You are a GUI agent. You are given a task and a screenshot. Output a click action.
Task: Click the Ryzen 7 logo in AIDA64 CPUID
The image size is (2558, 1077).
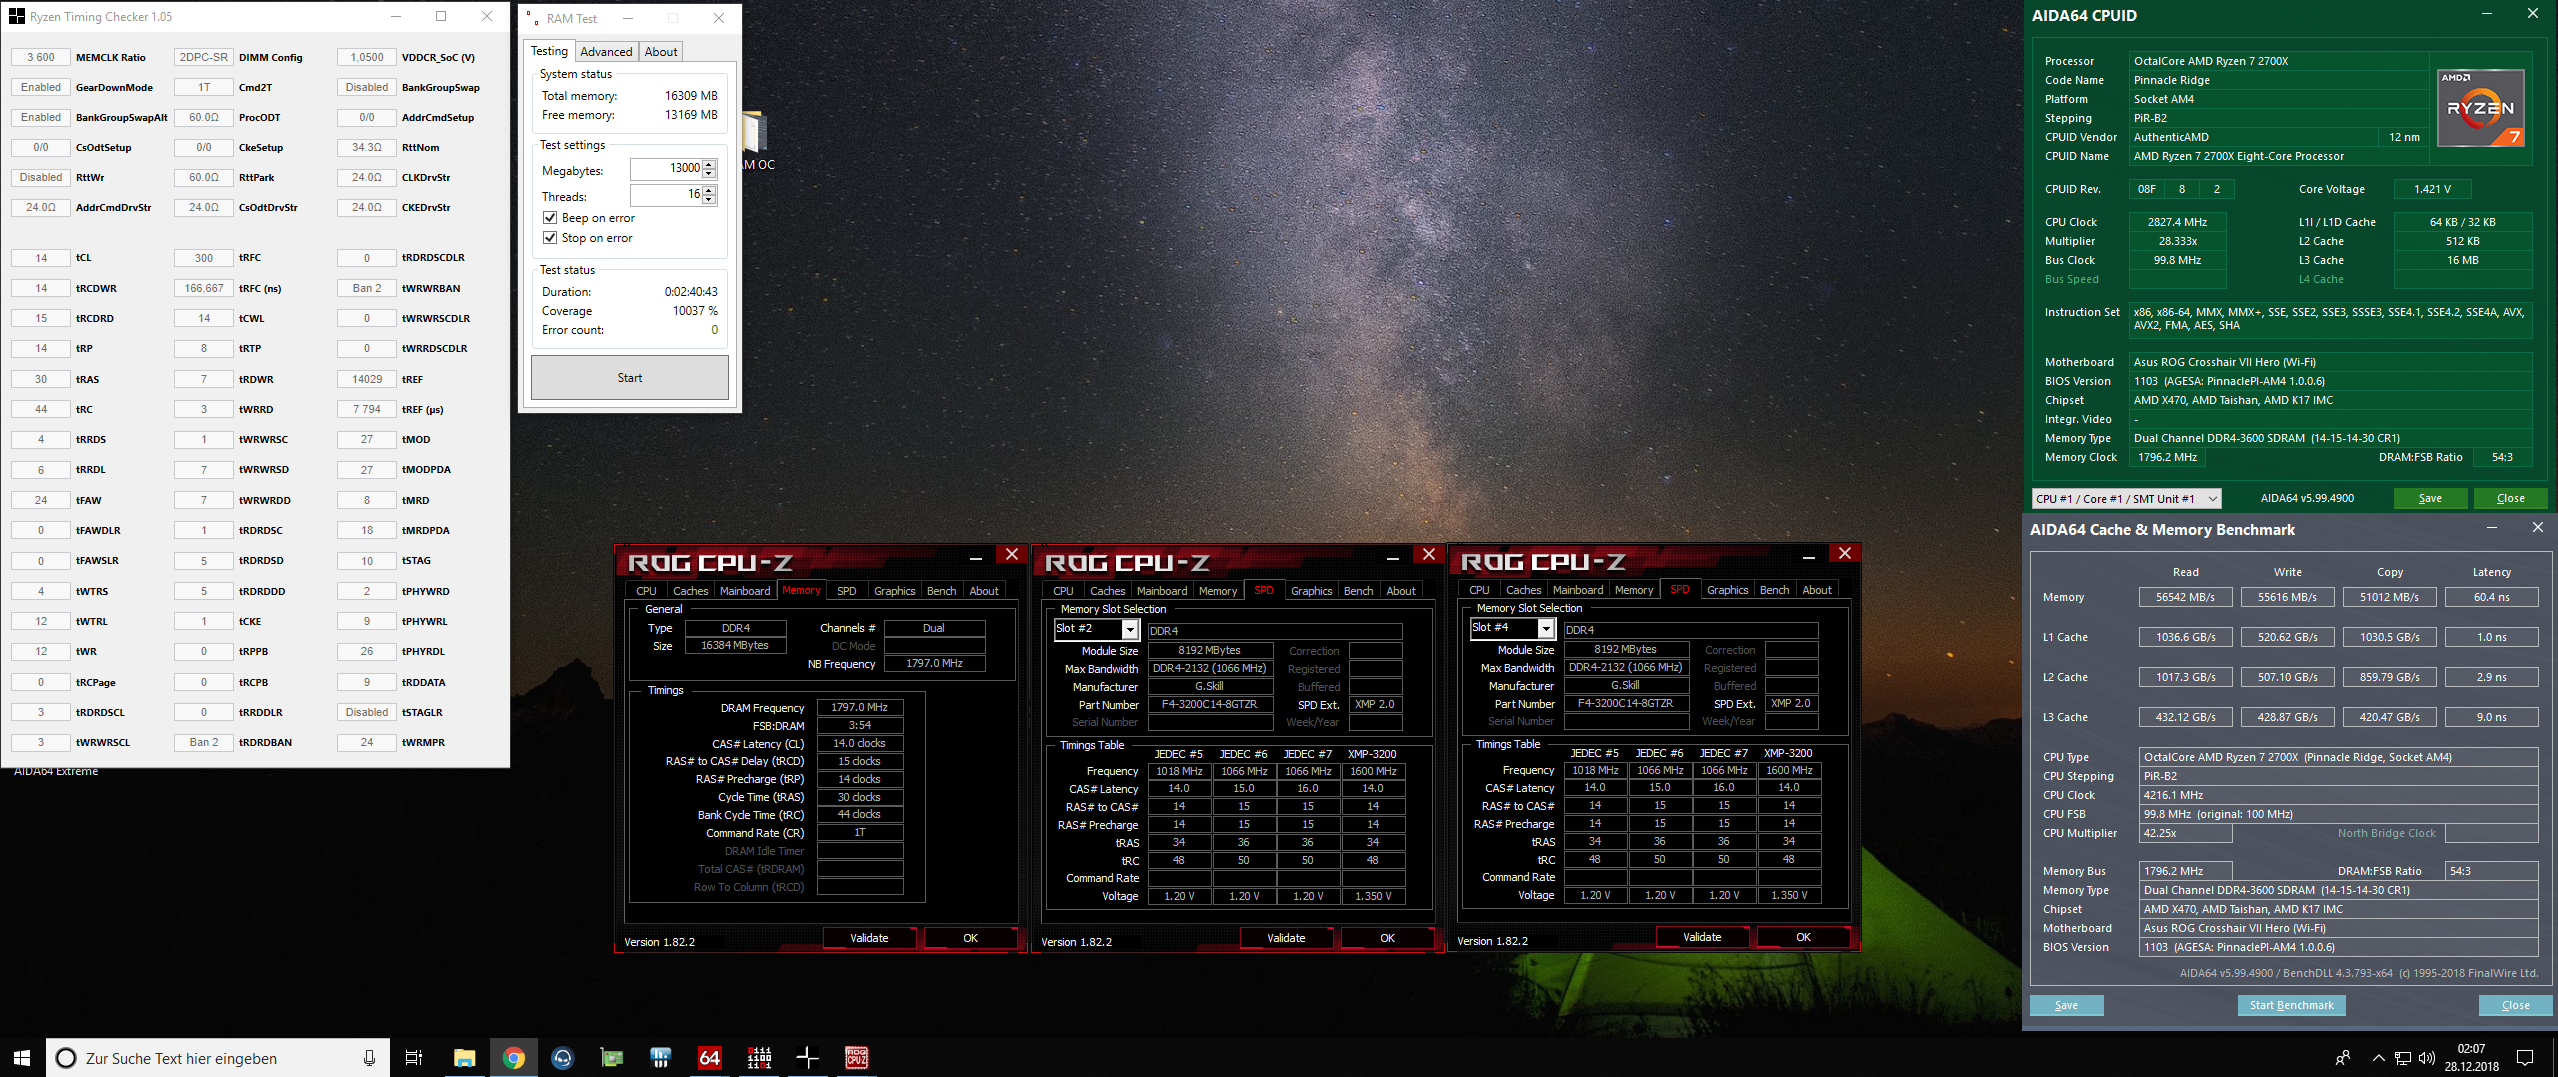tap(2480, 108)
